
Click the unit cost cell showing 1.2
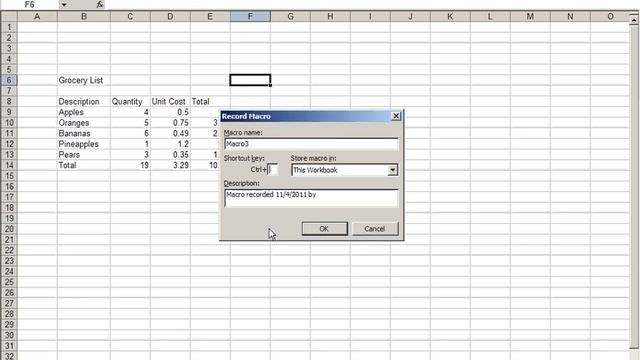click(x=170, y=144)
